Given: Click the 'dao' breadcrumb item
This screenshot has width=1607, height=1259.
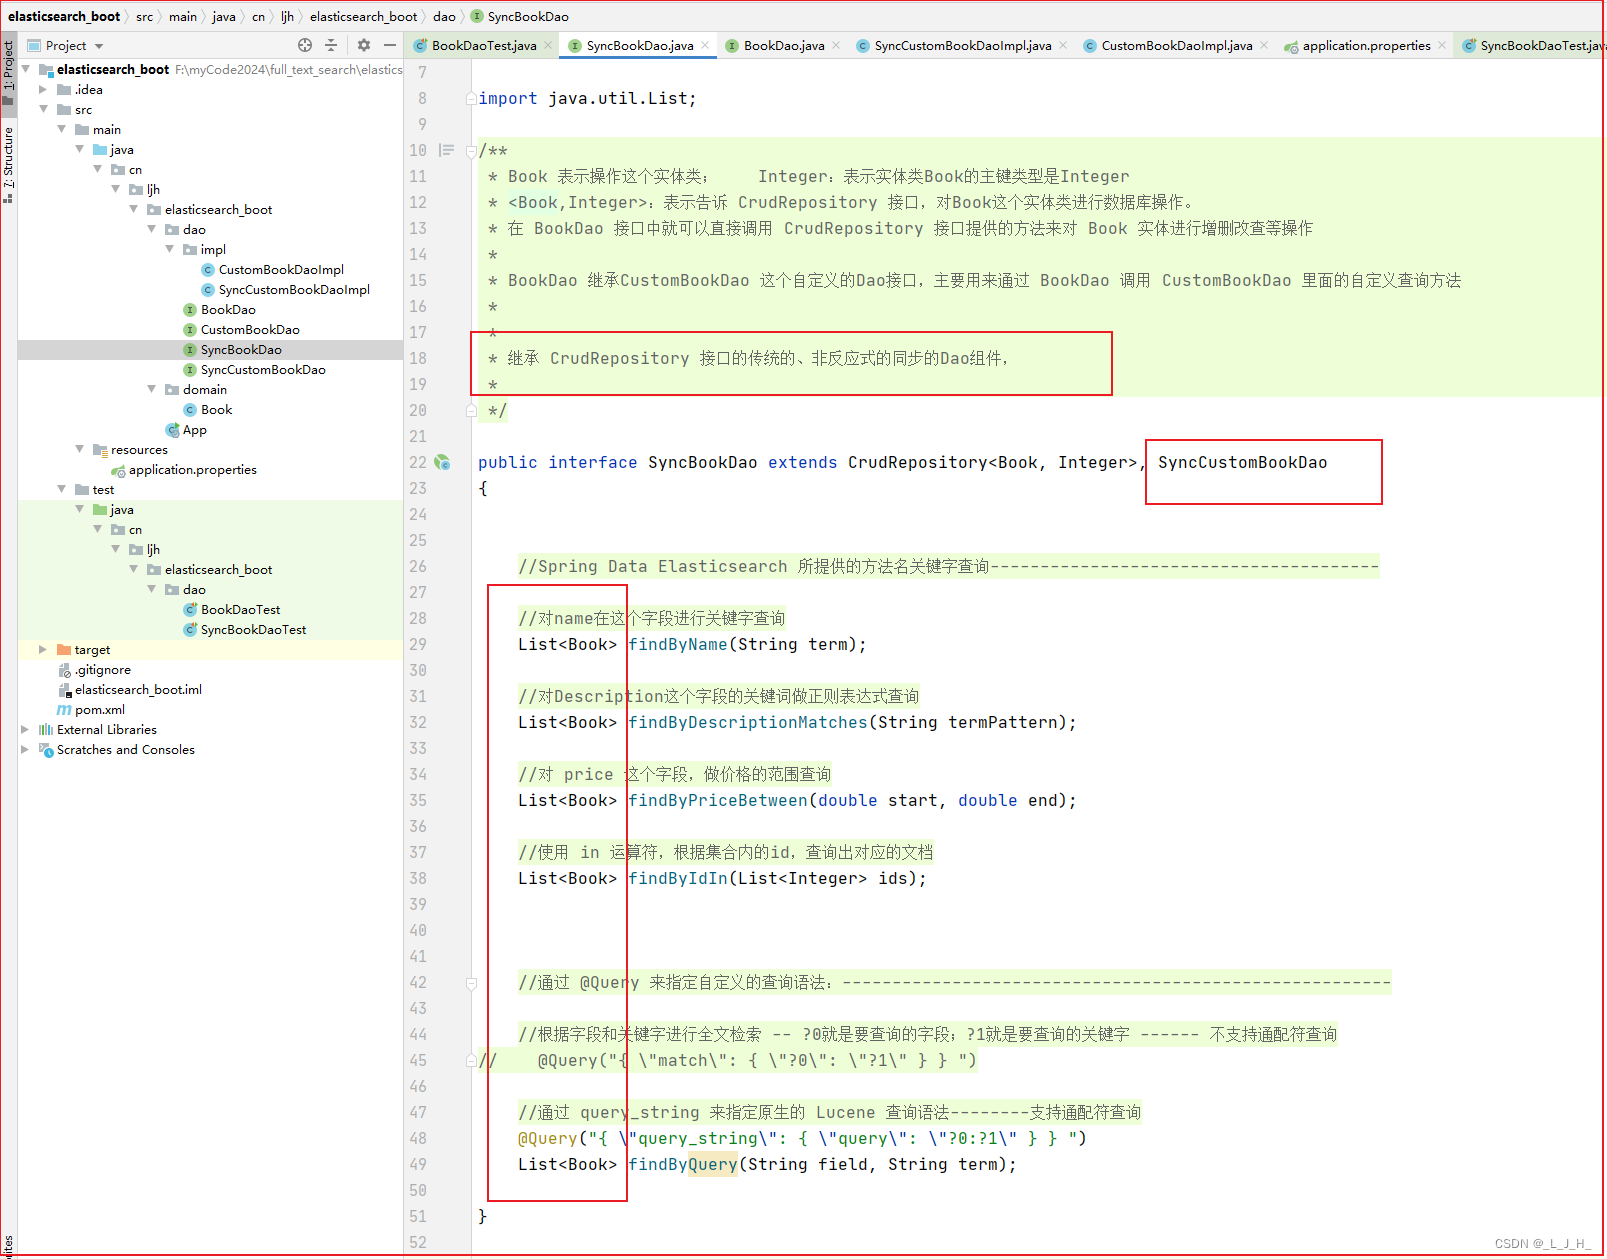Looking at the screenshot, I should coord(445,17).
